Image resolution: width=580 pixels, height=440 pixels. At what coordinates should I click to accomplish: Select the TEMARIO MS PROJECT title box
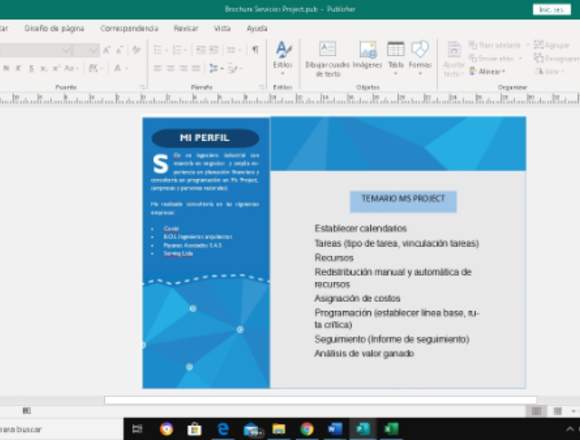point(403,202)
